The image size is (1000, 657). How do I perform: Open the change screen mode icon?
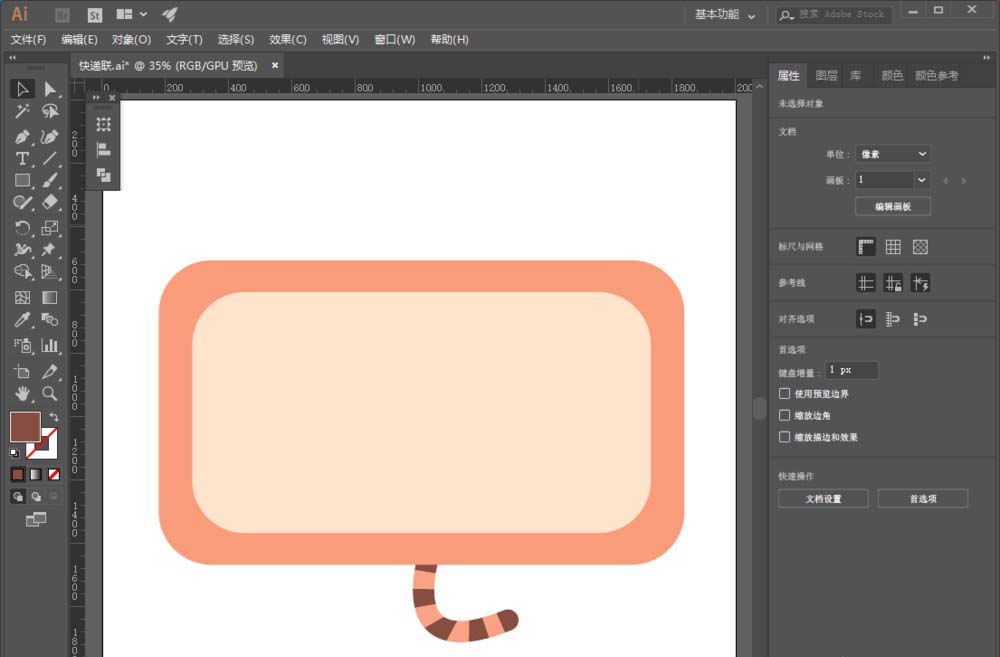pos(36,520)
